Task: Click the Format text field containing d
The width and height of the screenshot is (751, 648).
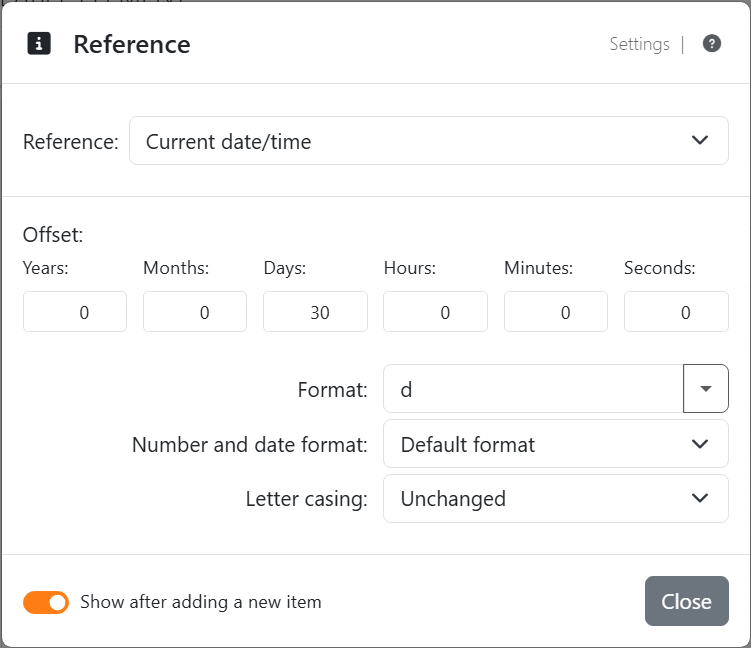Action: (x=533, y=388)
